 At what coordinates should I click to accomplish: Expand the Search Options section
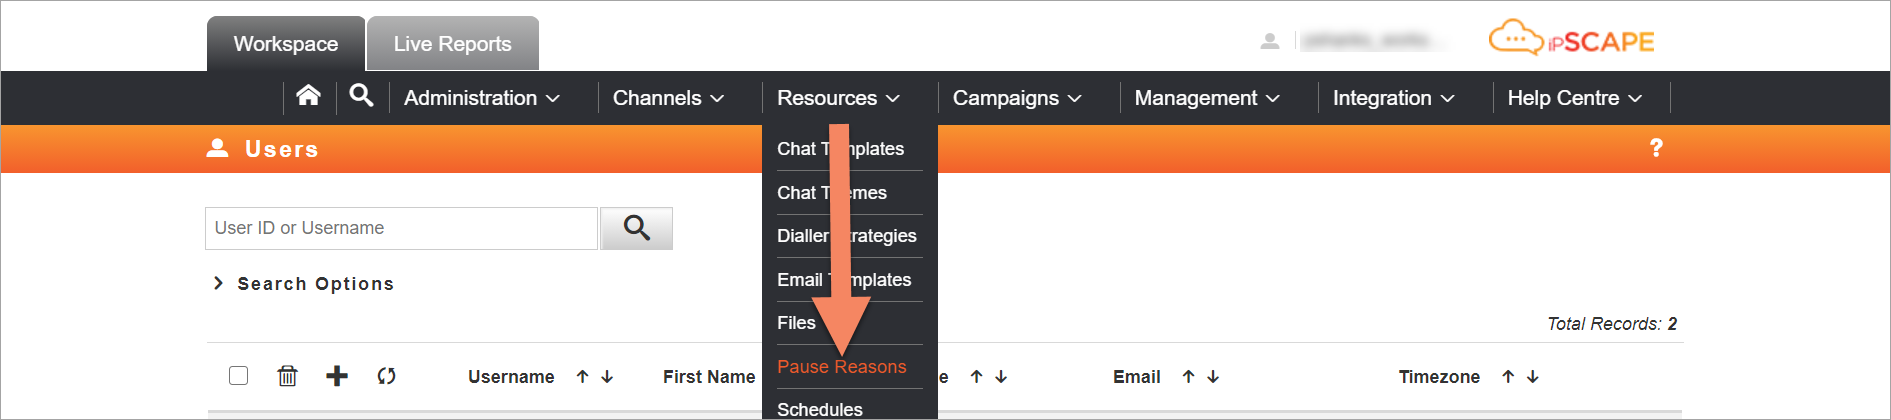304,284
